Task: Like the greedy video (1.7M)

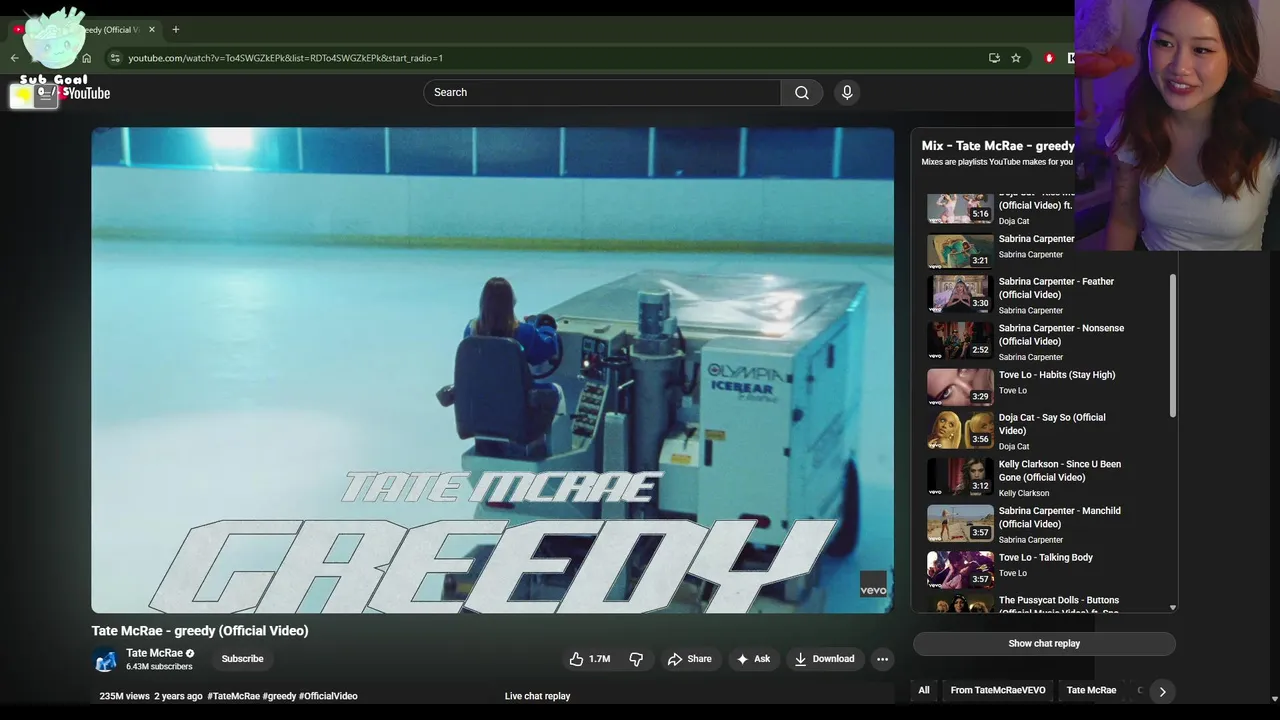Action: (589, 659)
